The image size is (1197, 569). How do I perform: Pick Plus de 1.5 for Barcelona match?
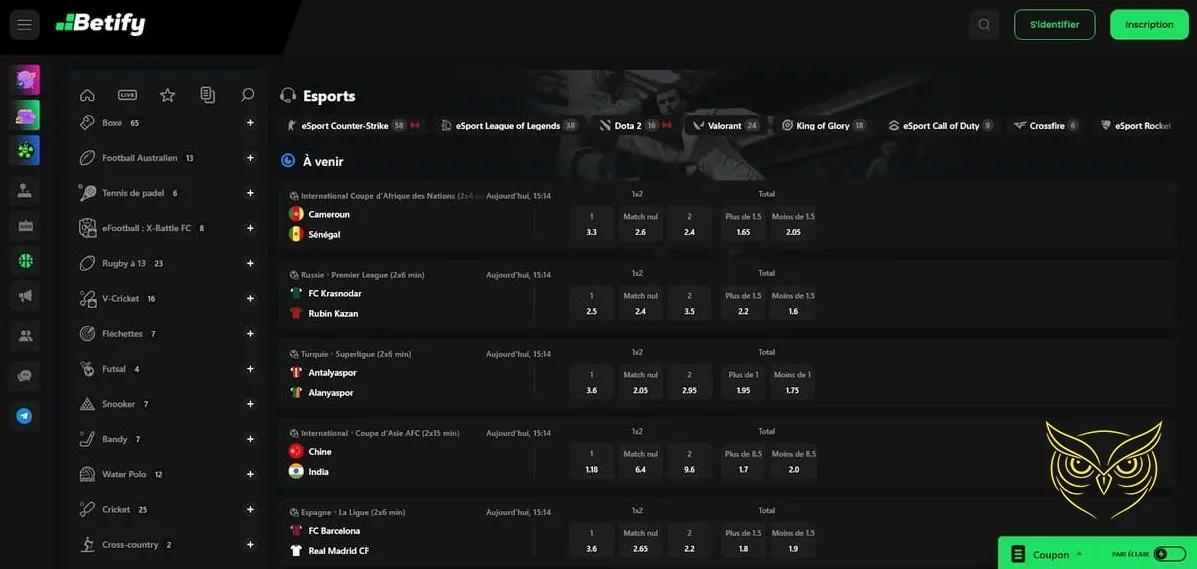743,541
